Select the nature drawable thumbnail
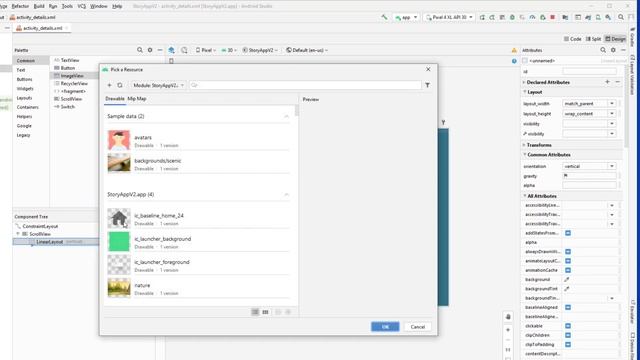The image size is (640, 360). (x=119, y=288)
